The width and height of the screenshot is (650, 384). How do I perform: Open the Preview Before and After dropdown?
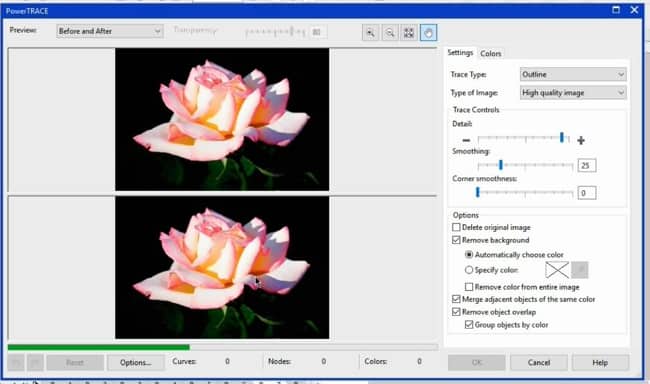(x=109, y=31)
